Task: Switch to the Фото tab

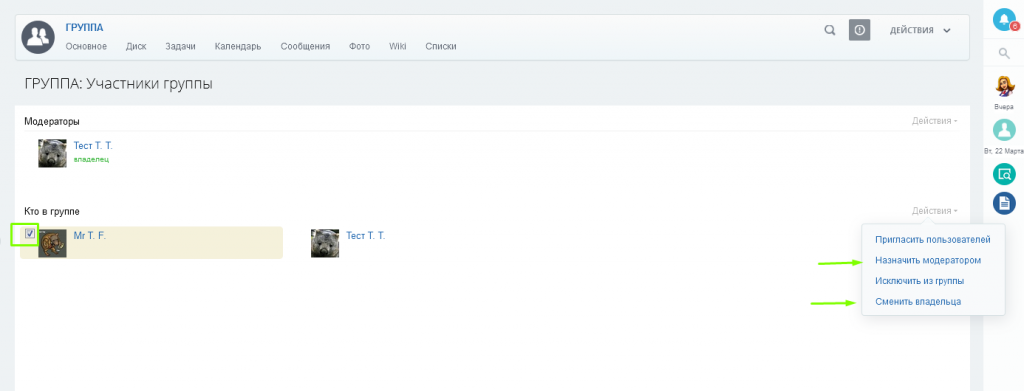Action: coord(359,46)
